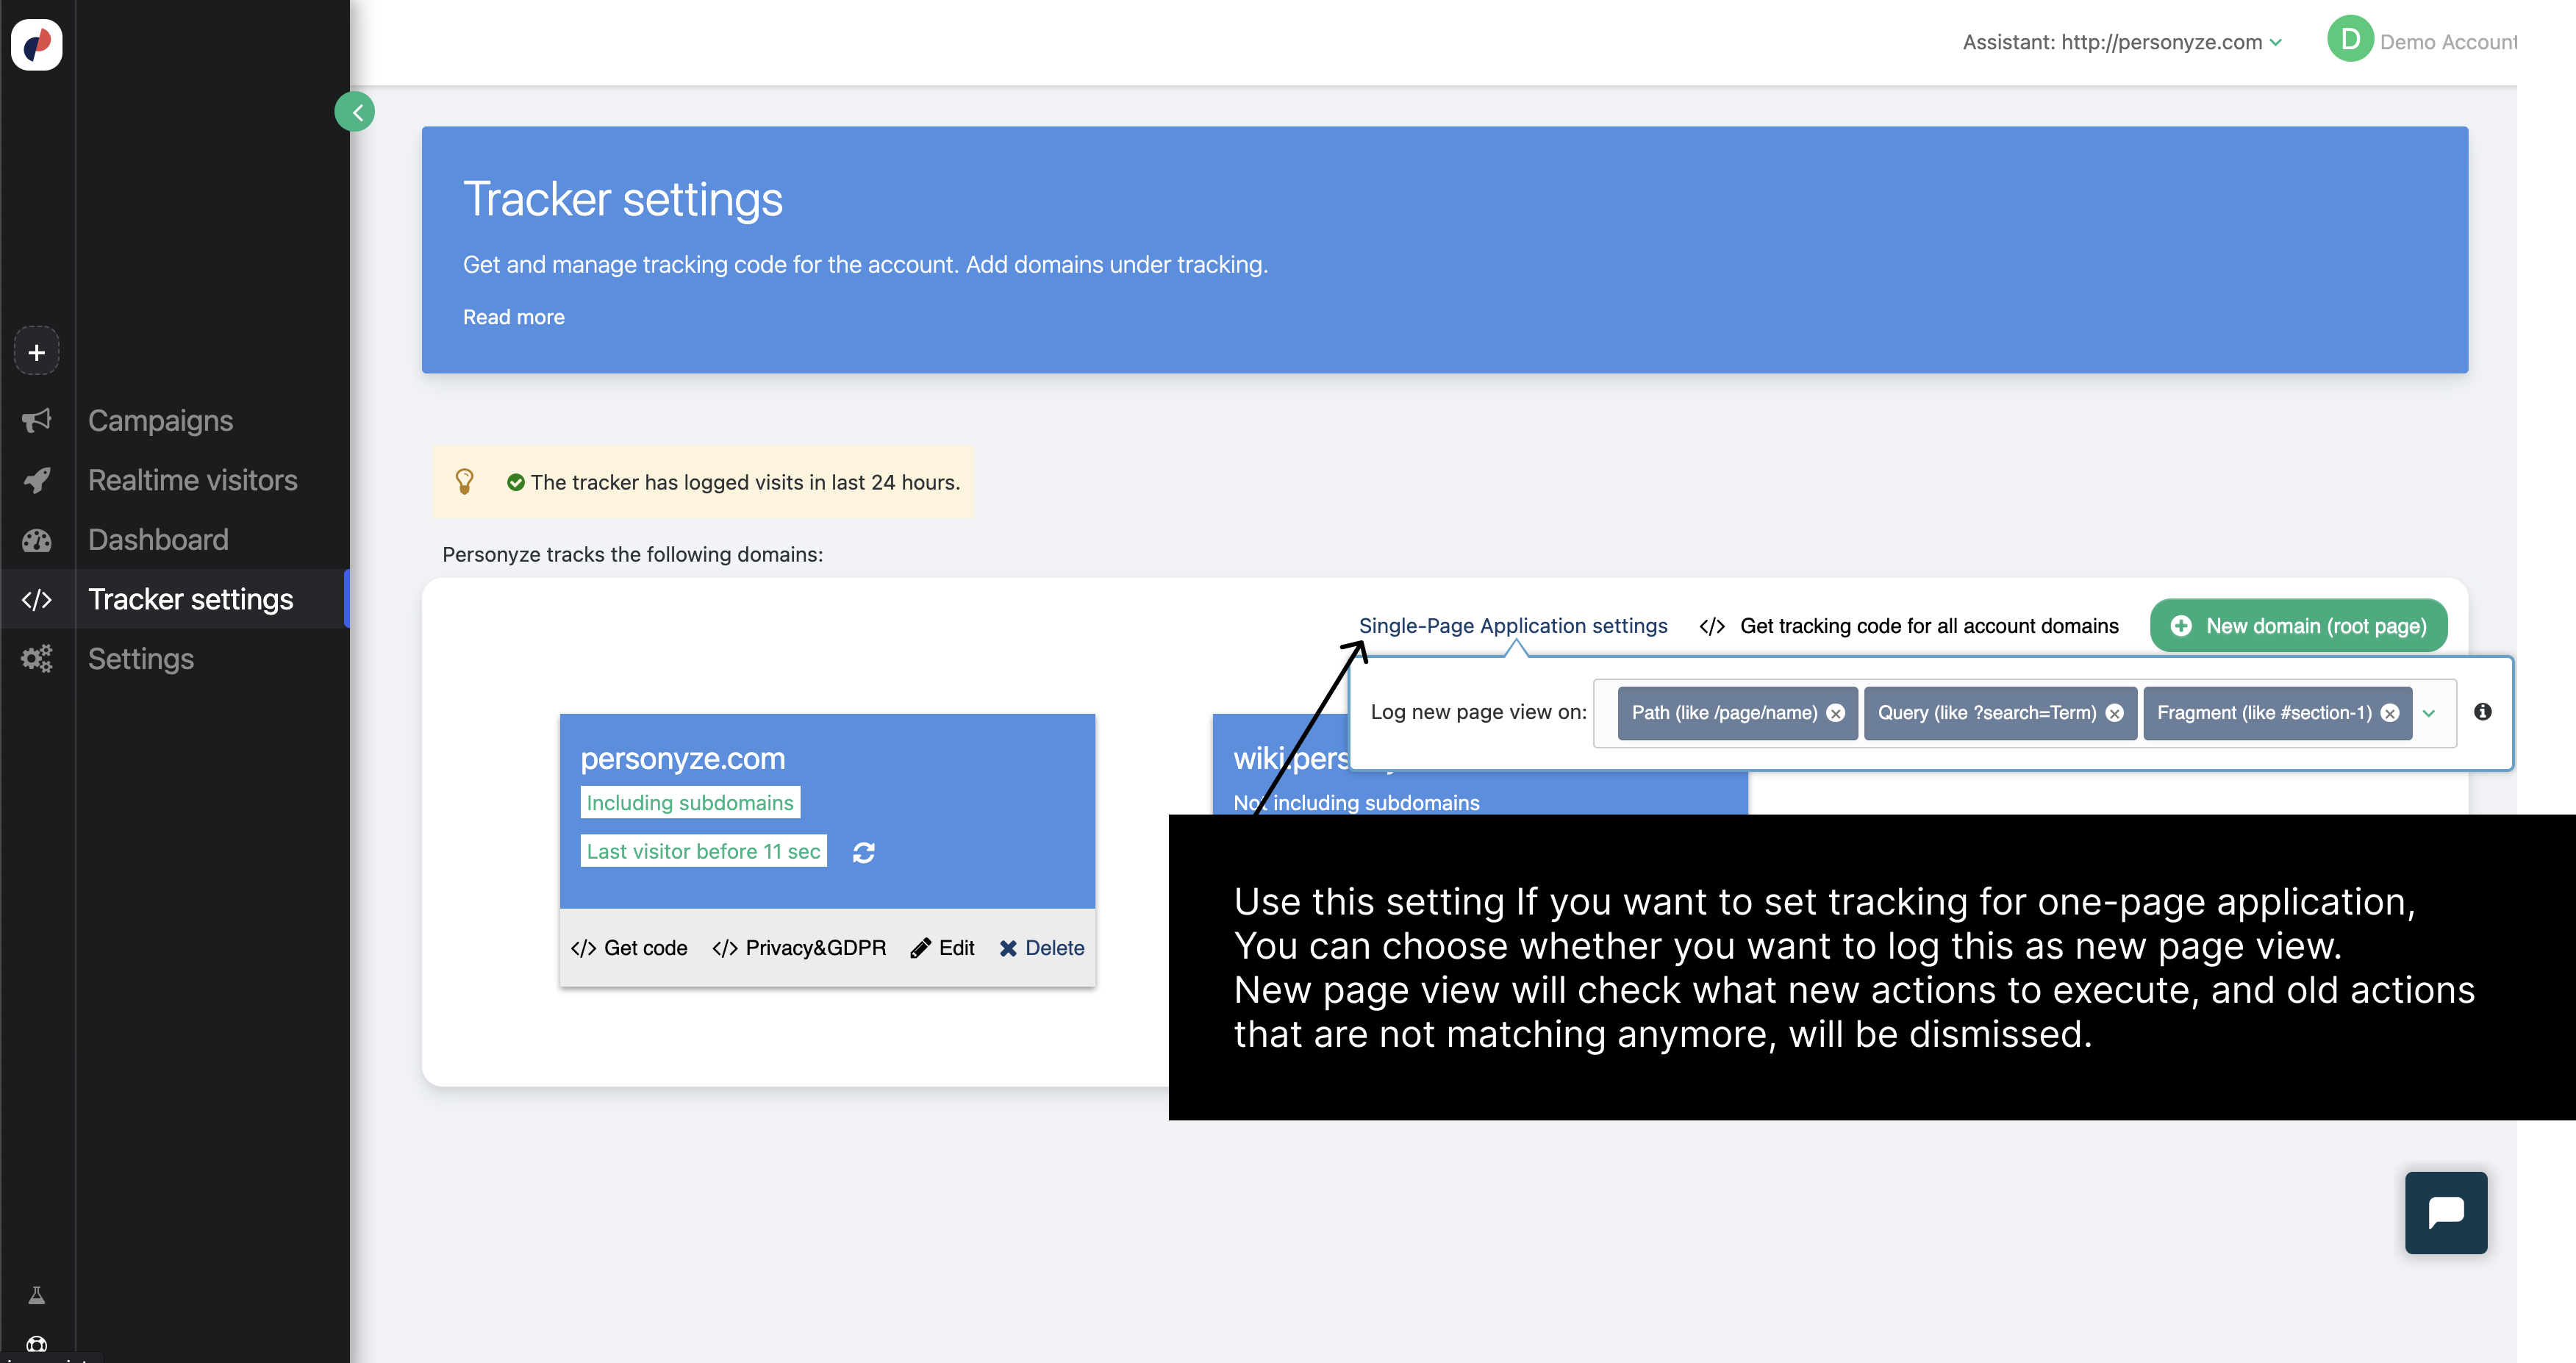Click the Read more link
Screen dimensions: 2576x1363
514,317
